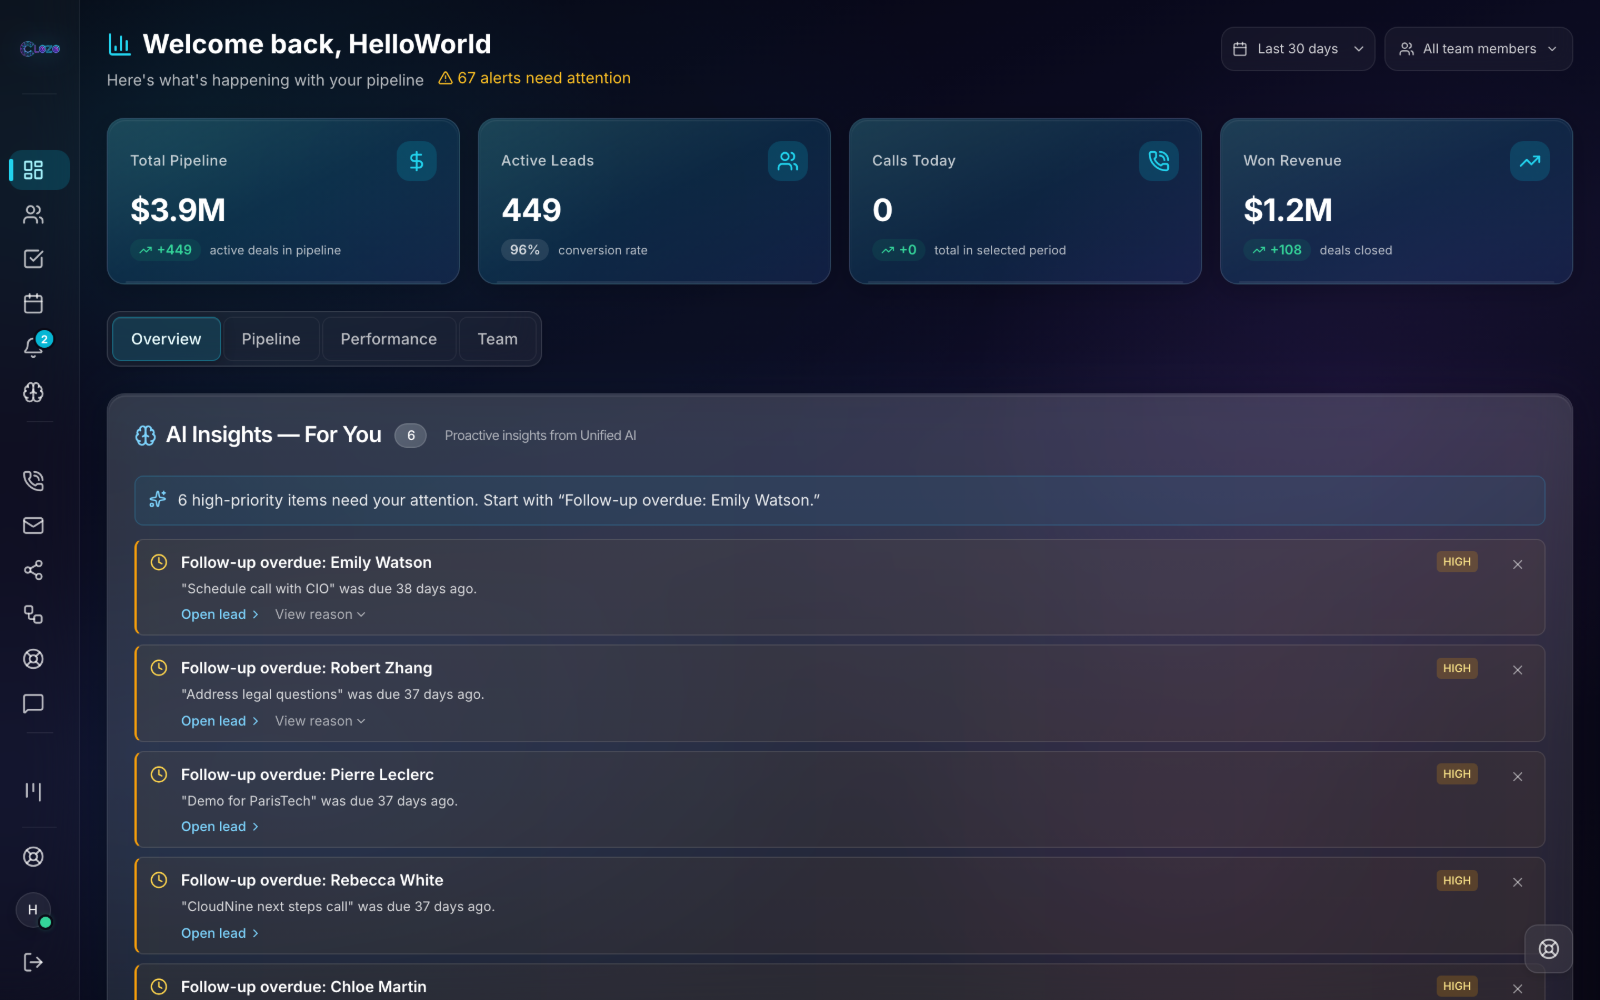This screenshot has height=1000, width=1600.
Task: Open lead for Pierre Leclerc
Action: (220, 827)
